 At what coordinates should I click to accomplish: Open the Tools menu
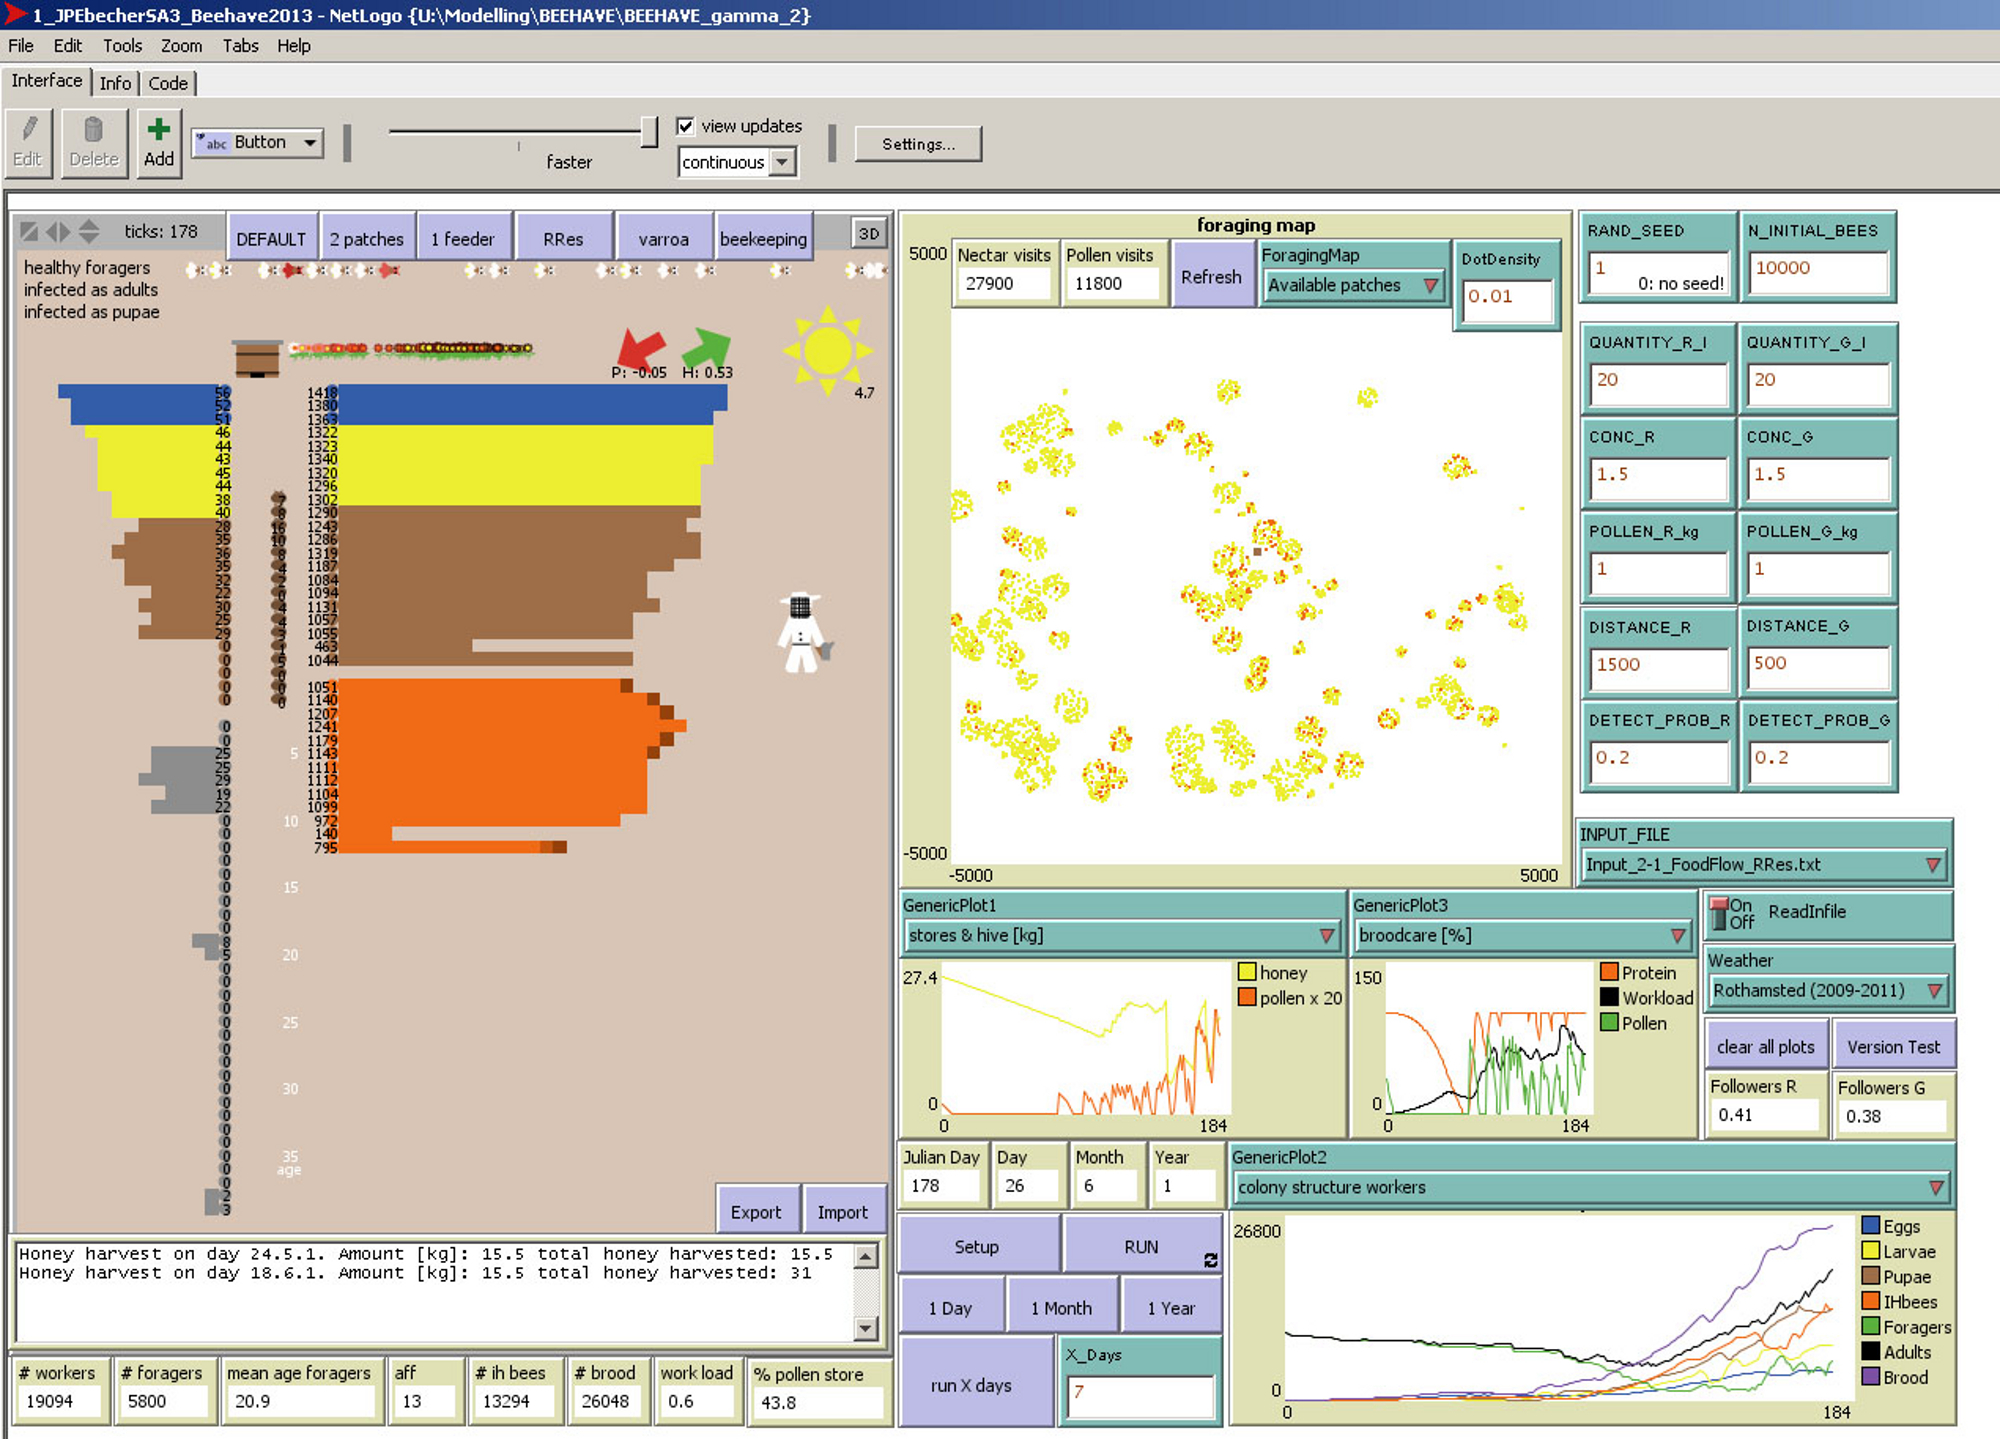(x=122, y=46)
